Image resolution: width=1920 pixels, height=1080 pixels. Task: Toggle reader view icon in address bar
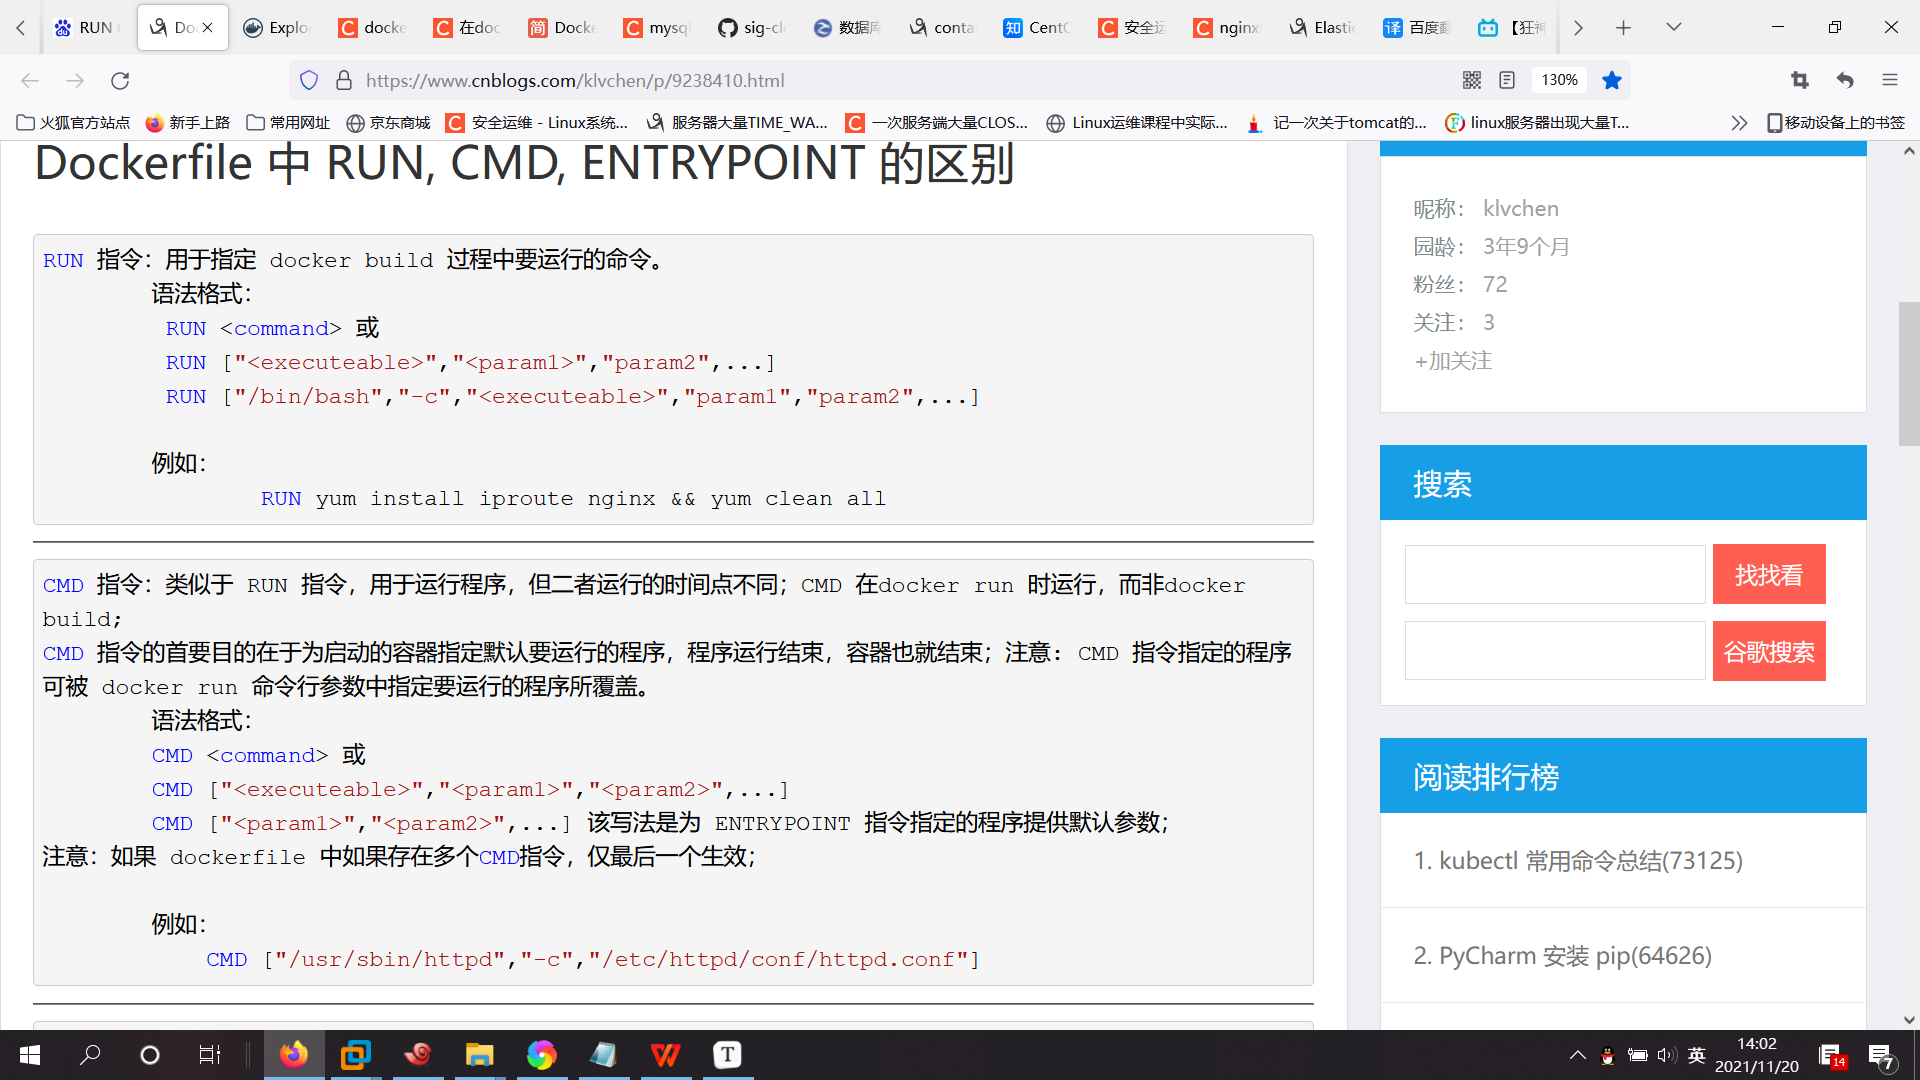click(x=1507, y=80)
